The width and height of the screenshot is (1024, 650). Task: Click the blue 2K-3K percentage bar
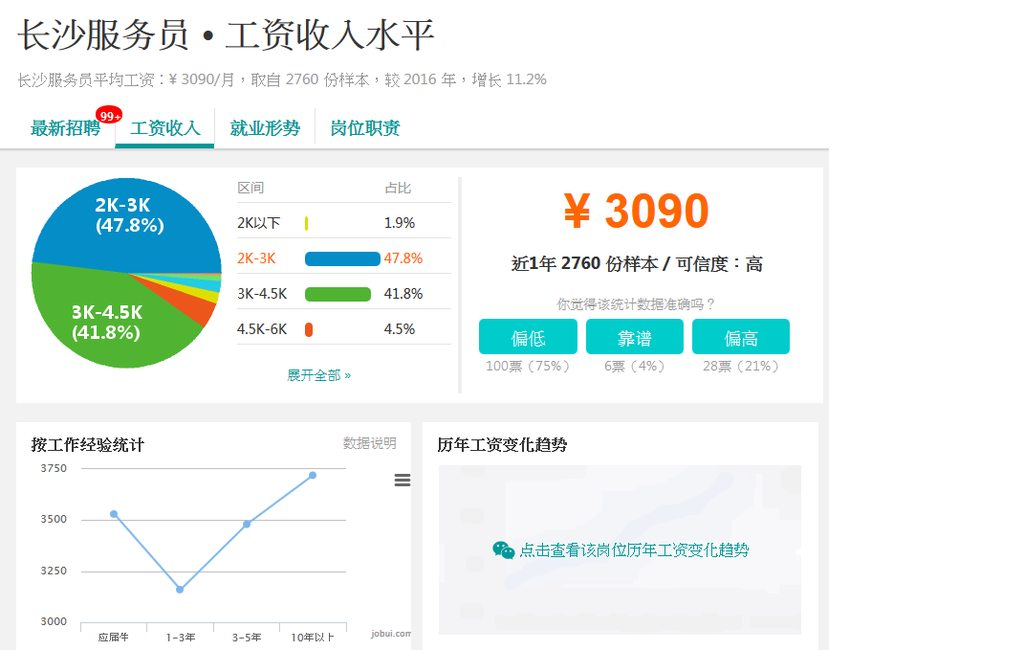[x=342, y=259]
